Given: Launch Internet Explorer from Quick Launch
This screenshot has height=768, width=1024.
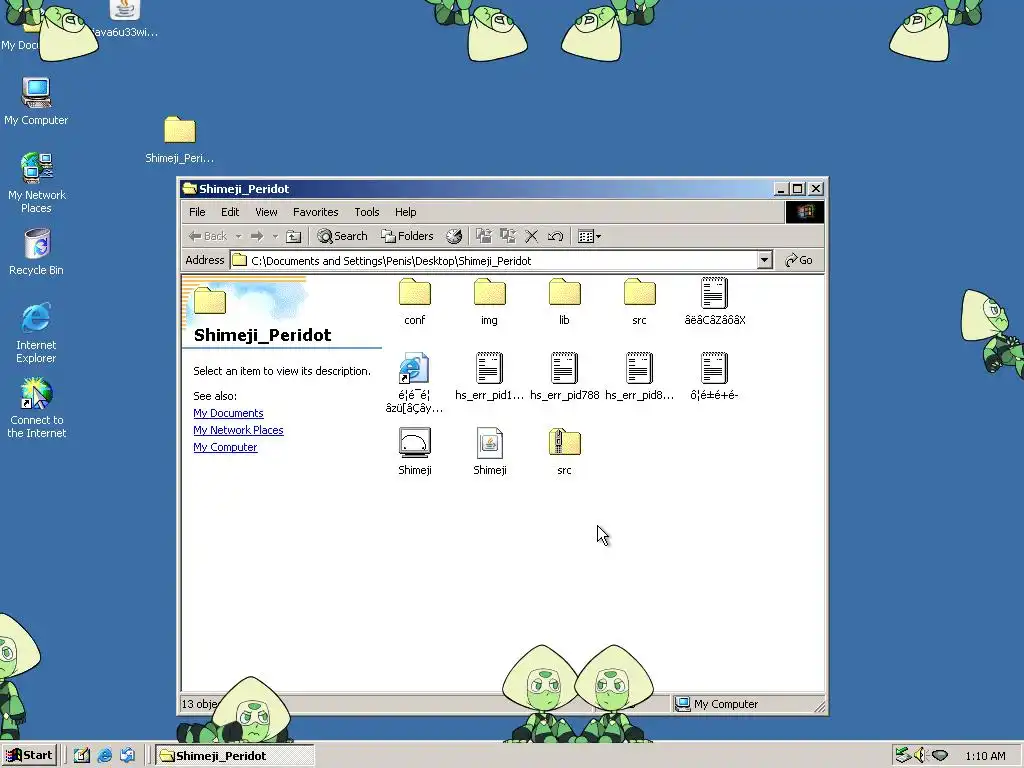Looking at the screenshot, I should (104, 756).
